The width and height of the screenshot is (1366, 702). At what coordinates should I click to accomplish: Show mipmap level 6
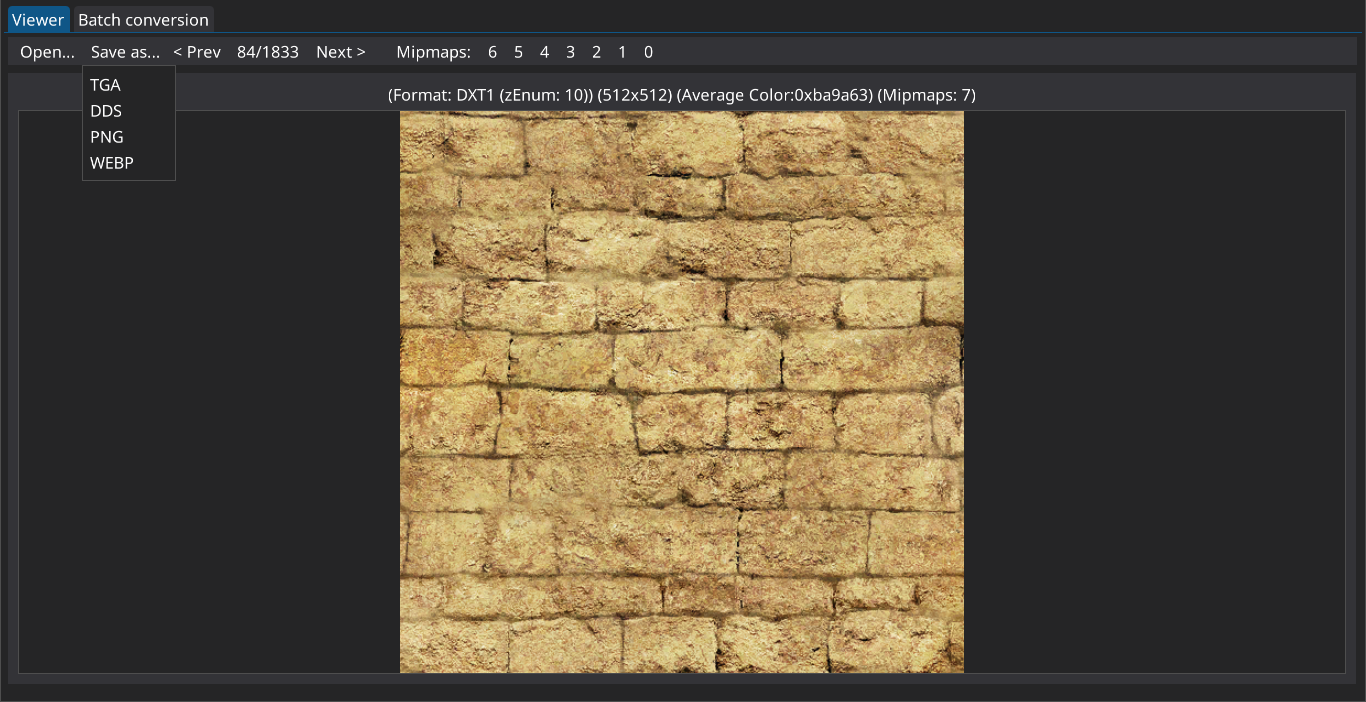[x=492, y=52]
